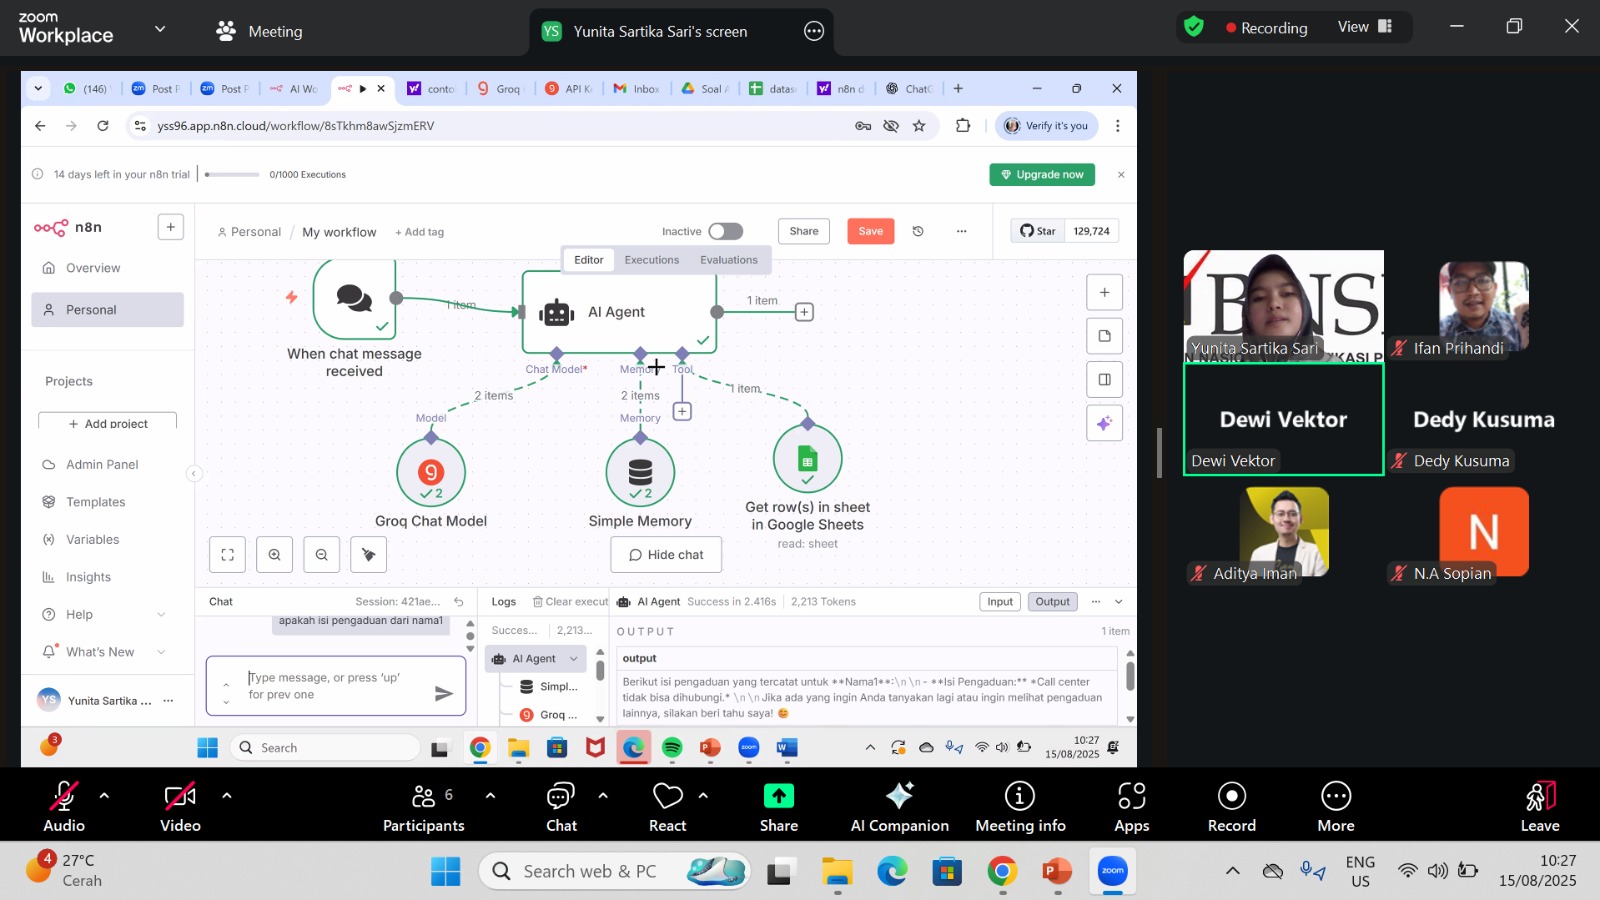1600x900 pixels.
Task: Open Meeting info icon
Action: (x=1019, y=796)
